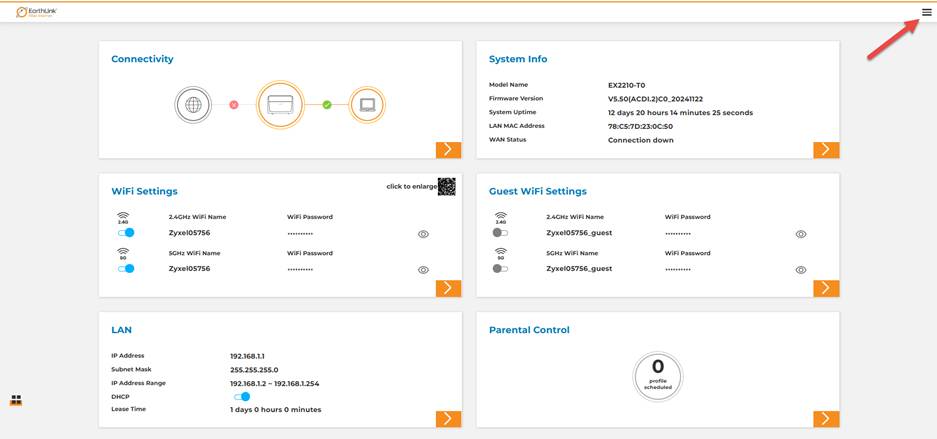Click the System Uptime value

click(x=680, y=113)
